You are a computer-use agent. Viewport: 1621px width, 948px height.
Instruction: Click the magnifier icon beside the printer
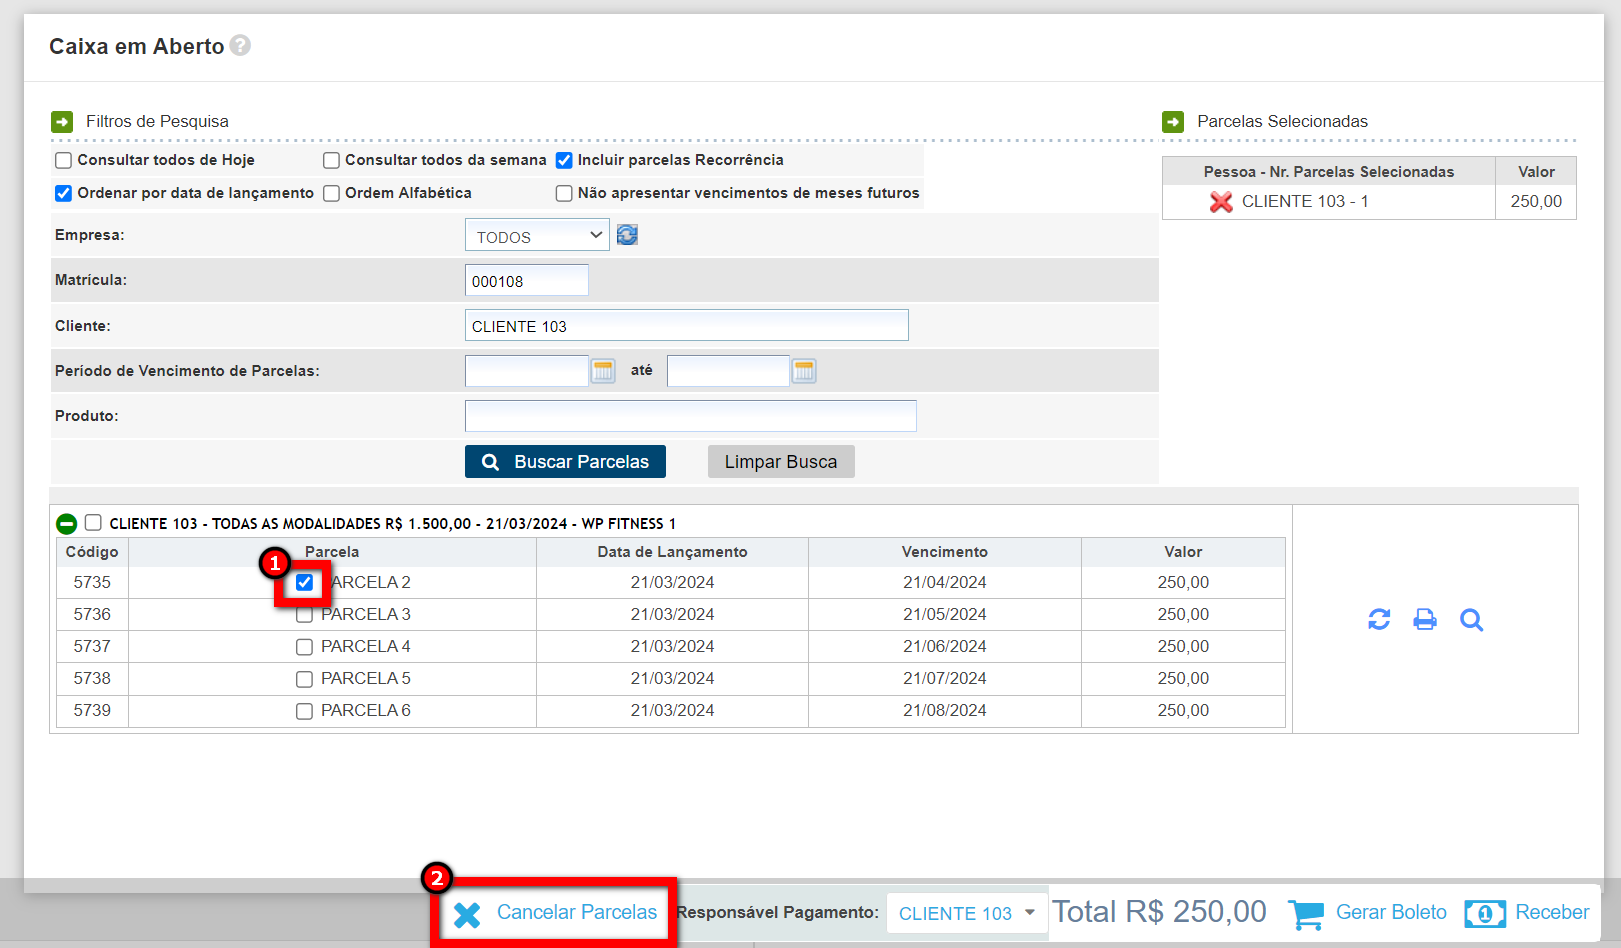coord(1471,620)
